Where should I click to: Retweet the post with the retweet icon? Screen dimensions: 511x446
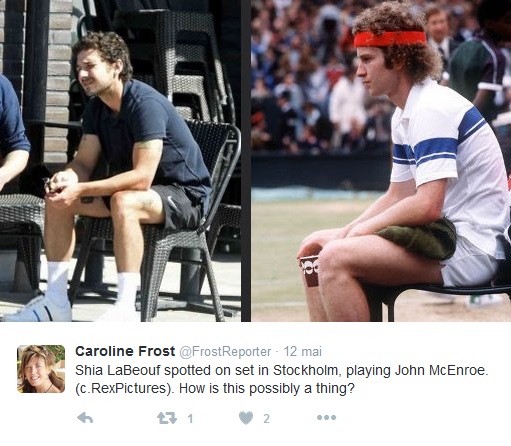tap(167, 418)
